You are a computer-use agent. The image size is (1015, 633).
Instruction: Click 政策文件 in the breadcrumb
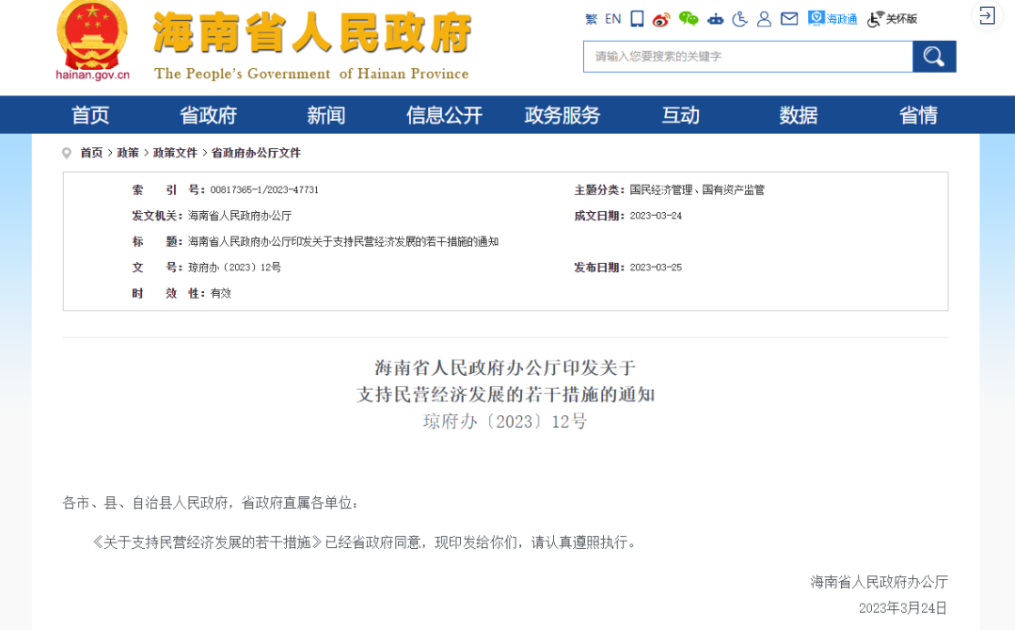pos(175,153)
